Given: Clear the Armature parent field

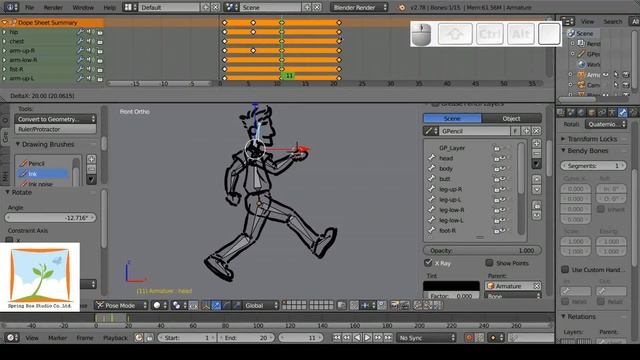Looking at the screenshot, I should click(x=537, y=286).
